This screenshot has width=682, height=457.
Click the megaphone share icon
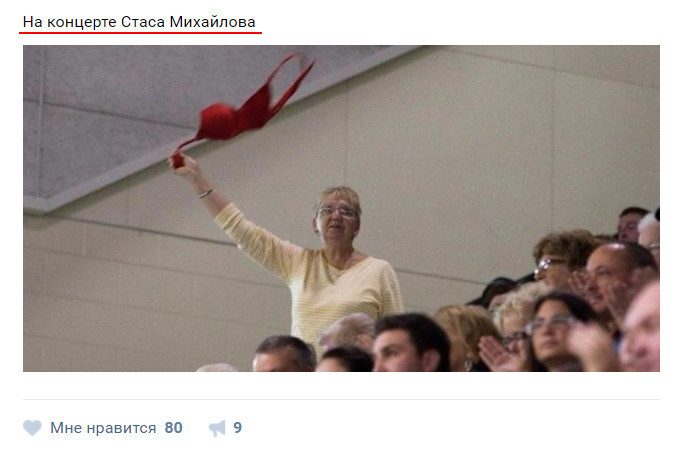[217, 428]
